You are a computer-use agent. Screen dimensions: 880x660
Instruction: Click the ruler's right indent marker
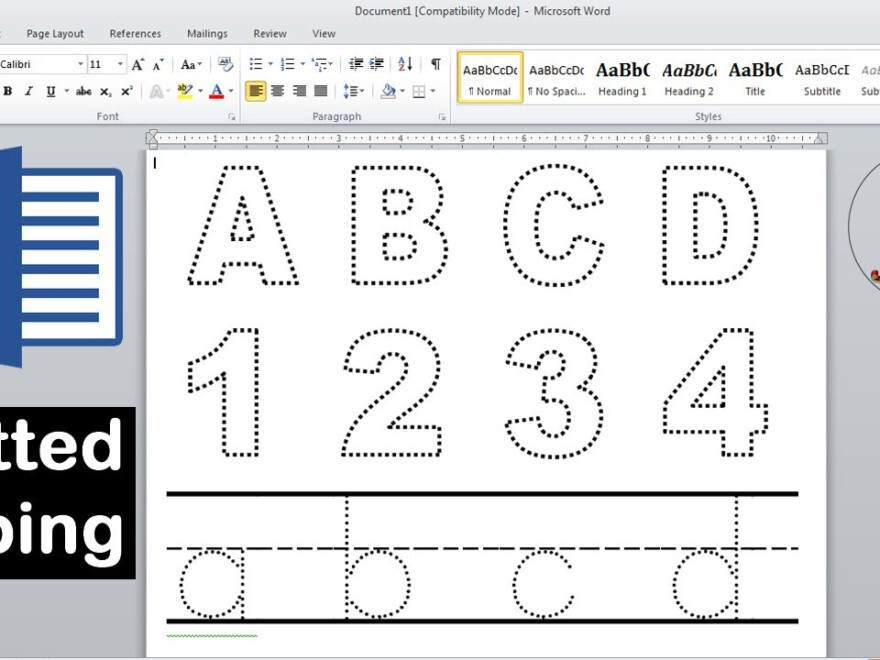click(x=819, y=138)
